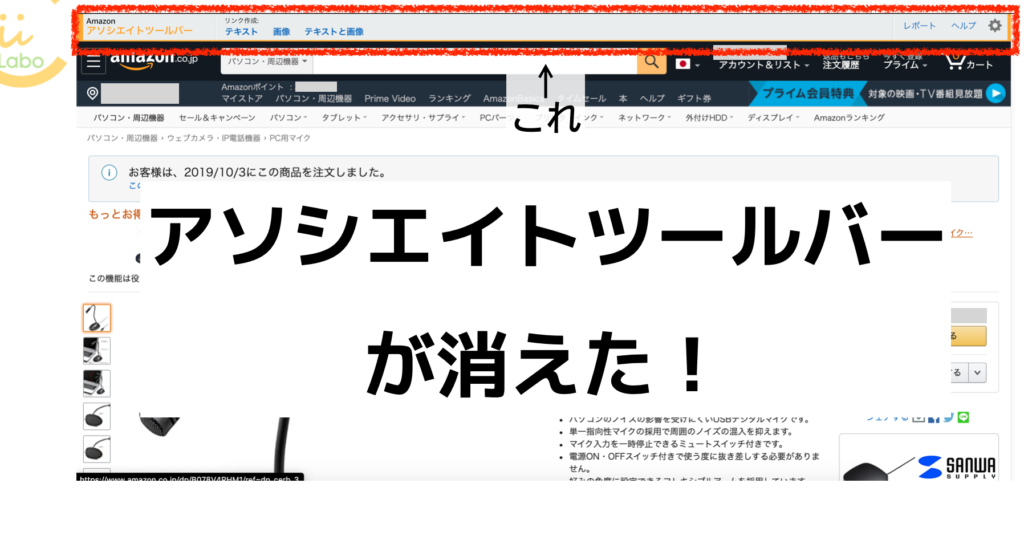
Task: Select the fourth product thumbnail
Action: [x=97, y=416]
